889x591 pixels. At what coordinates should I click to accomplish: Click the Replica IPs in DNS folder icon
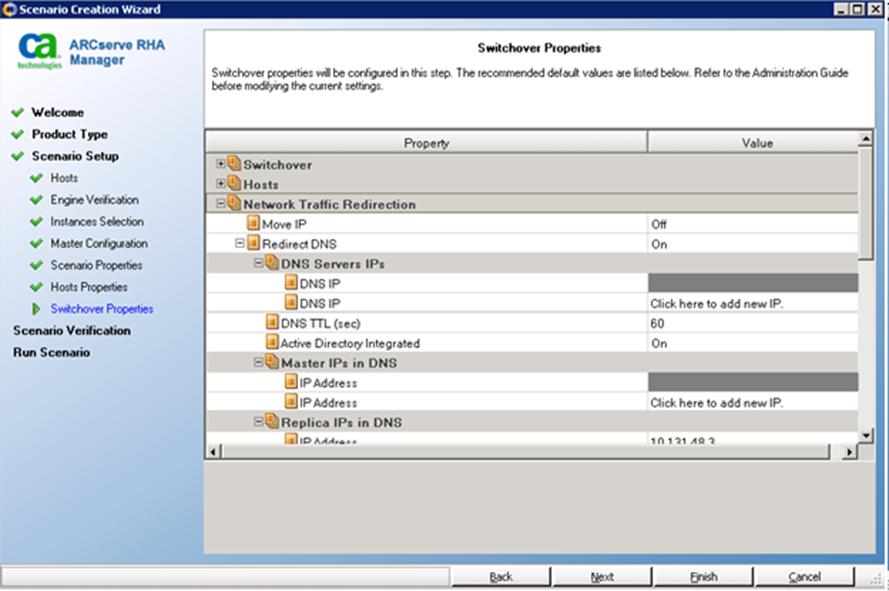(272, 421)
